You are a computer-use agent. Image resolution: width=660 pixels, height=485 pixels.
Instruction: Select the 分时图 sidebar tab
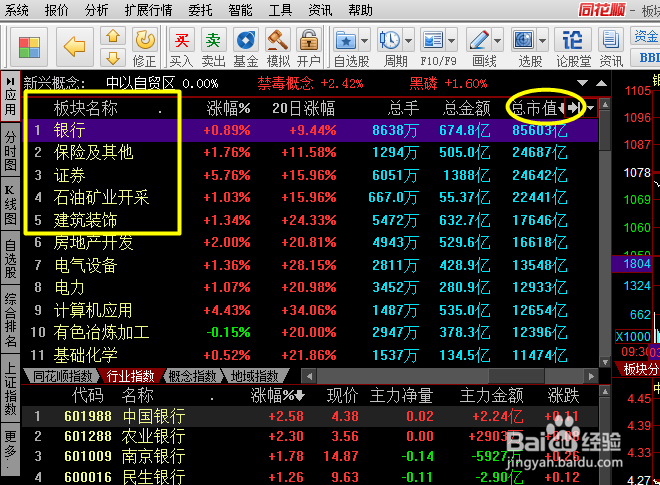point(10,151)
